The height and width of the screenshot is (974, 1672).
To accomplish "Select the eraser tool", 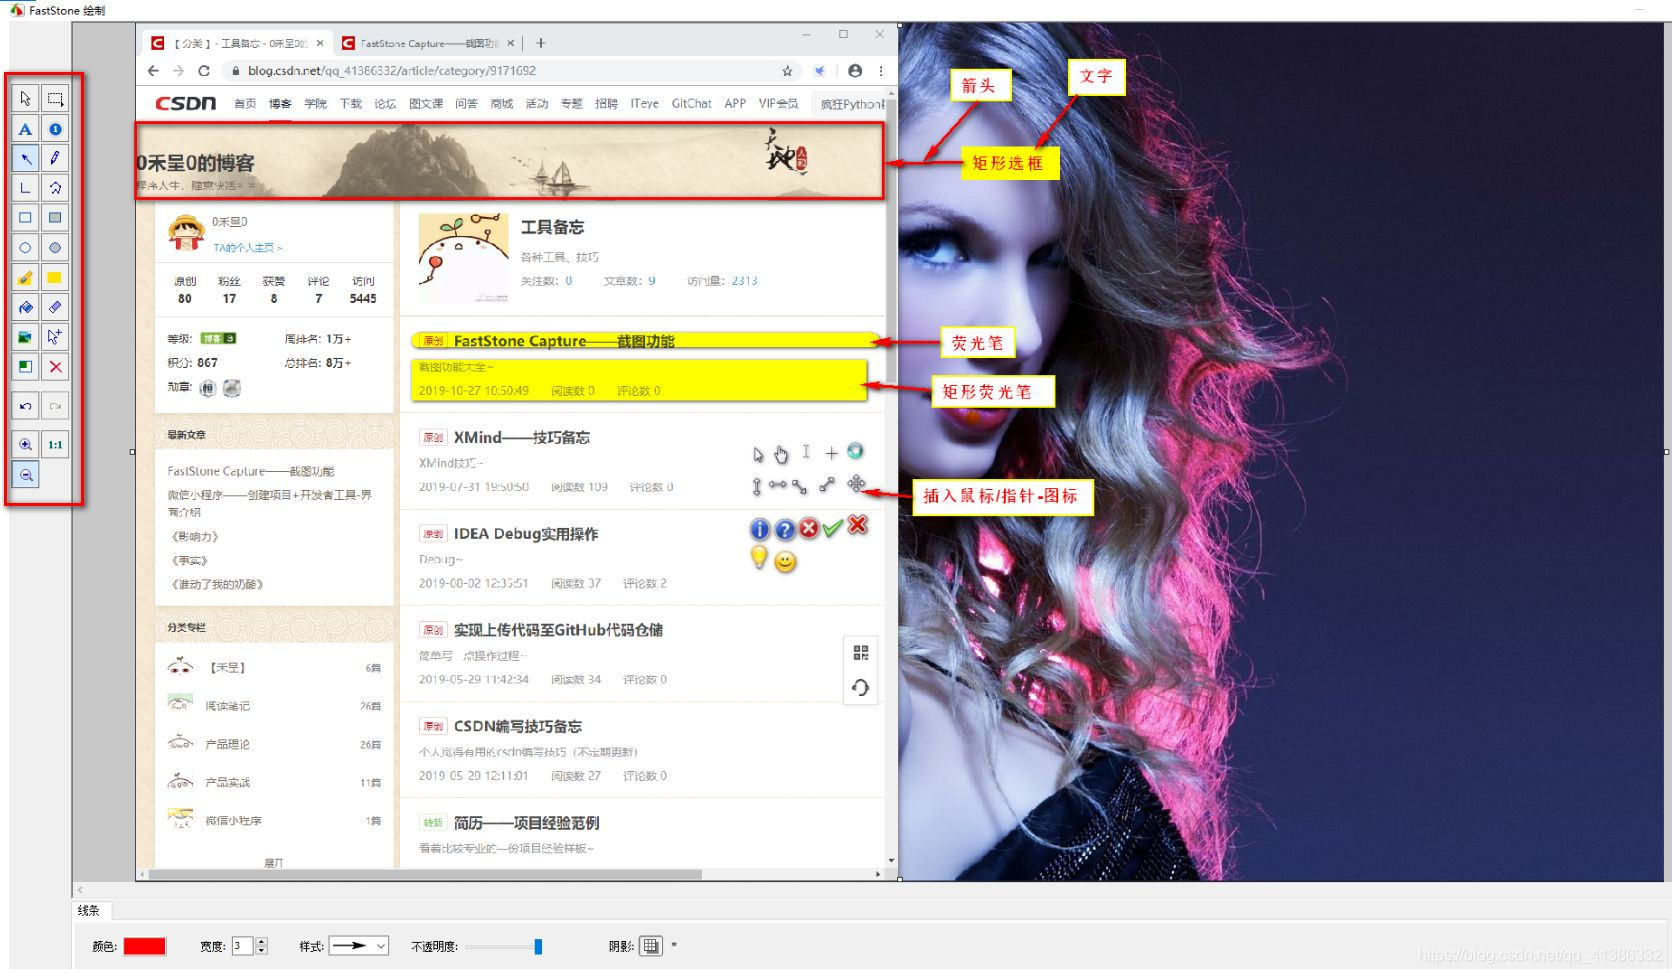I will [55, 307].
